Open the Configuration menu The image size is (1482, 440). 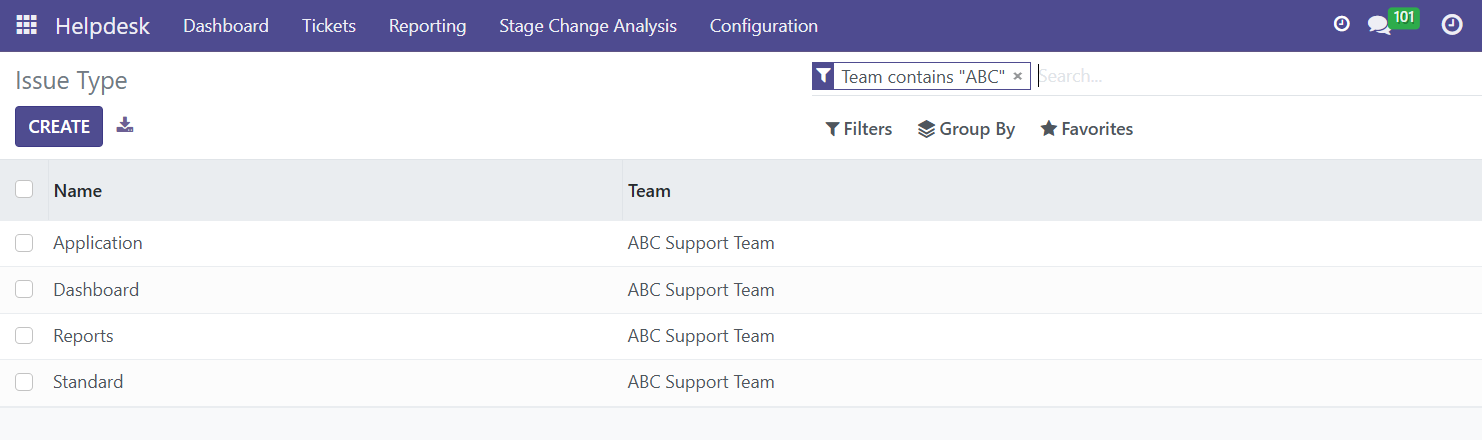pyautogui.click(x=763, y=26)
